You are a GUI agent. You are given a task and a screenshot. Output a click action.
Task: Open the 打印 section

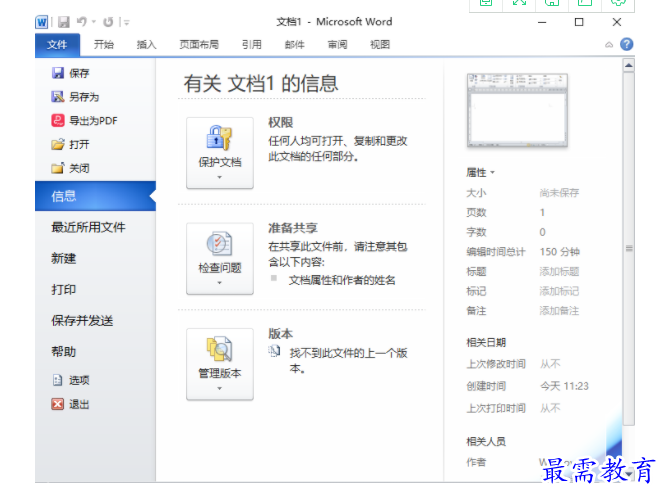click(64, 290)
